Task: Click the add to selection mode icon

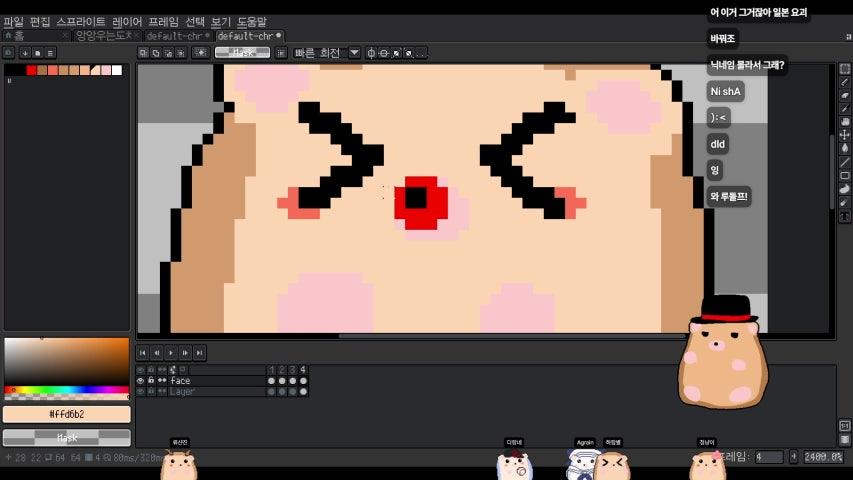Action: (156, 53)
